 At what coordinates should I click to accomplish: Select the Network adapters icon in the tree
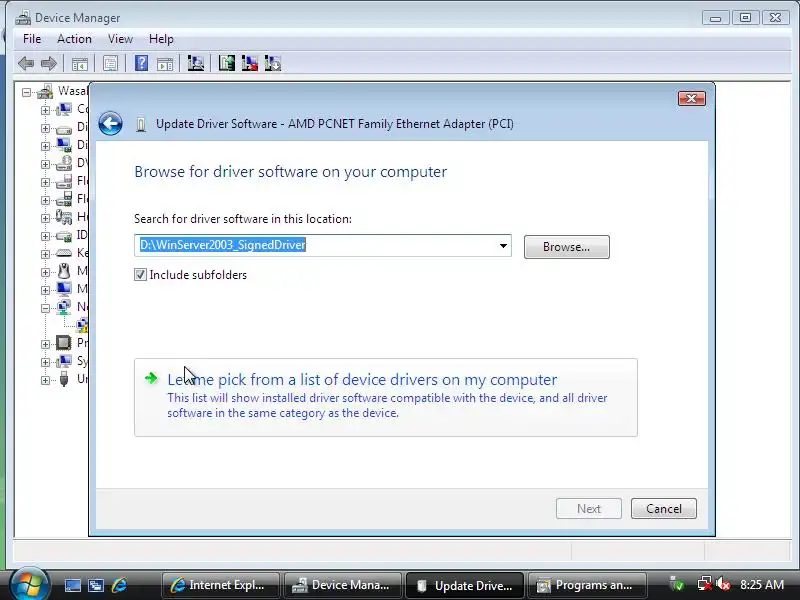(x=64, y=307)
